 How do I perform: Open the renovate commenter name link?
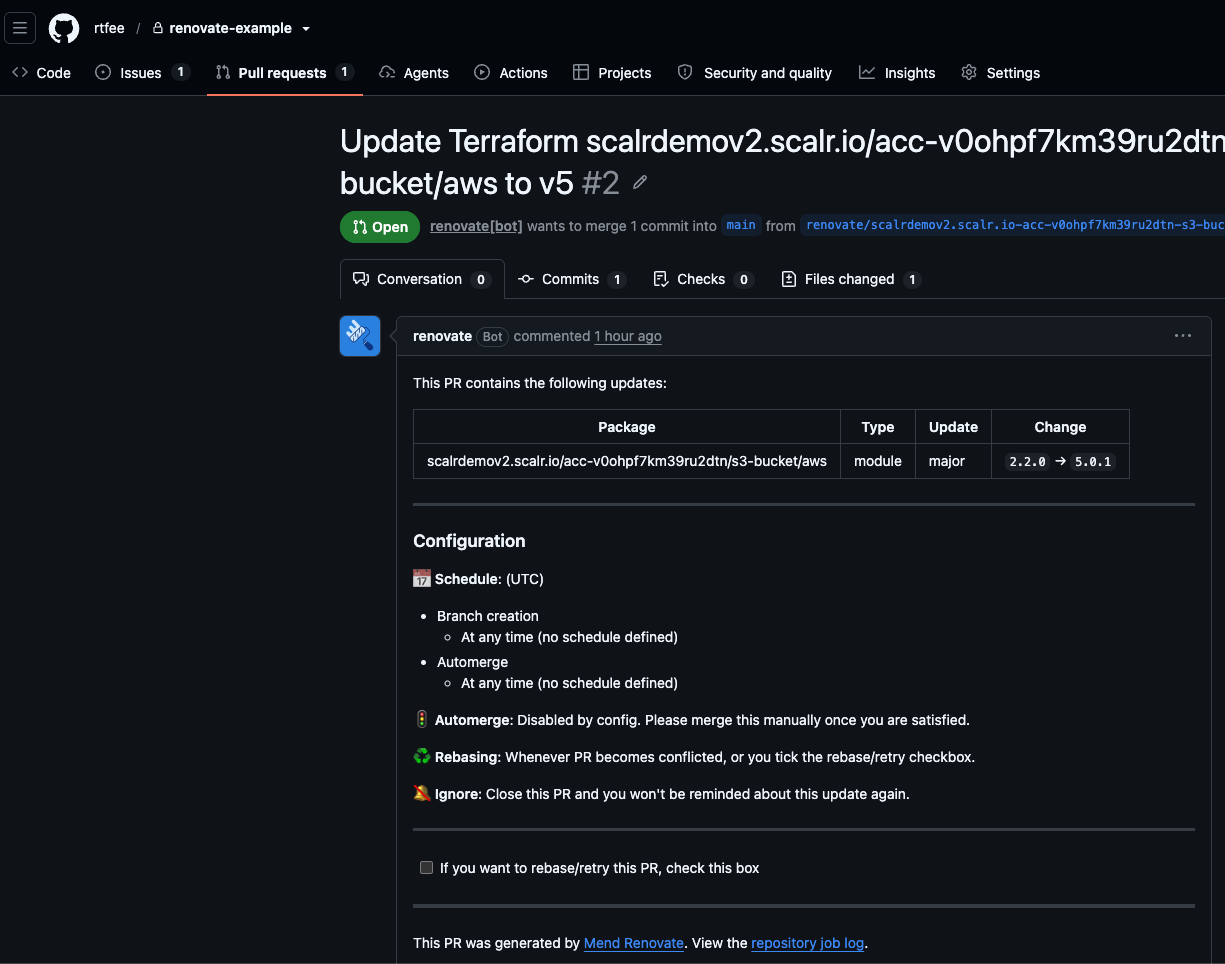click(442, 336)
